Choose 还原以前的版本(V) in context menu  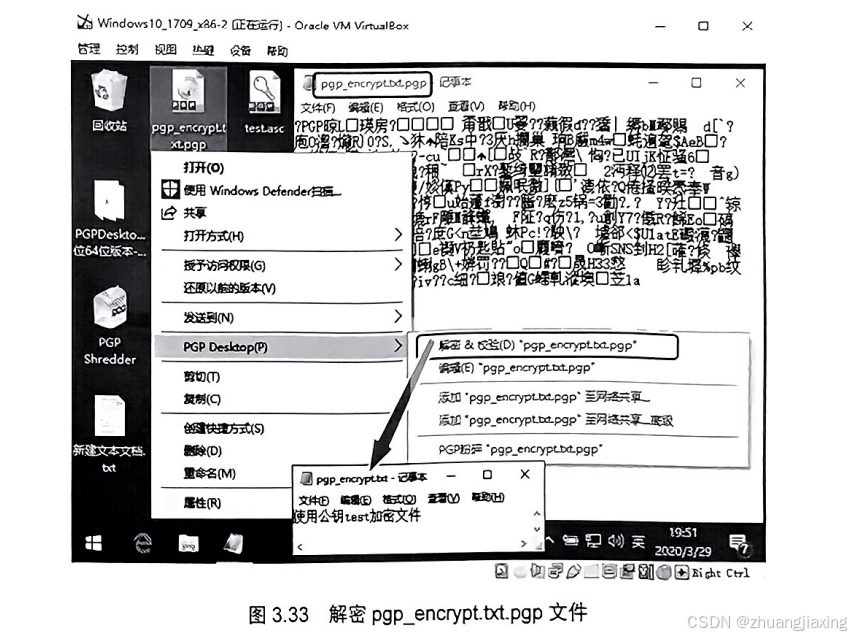click(229, 288)
